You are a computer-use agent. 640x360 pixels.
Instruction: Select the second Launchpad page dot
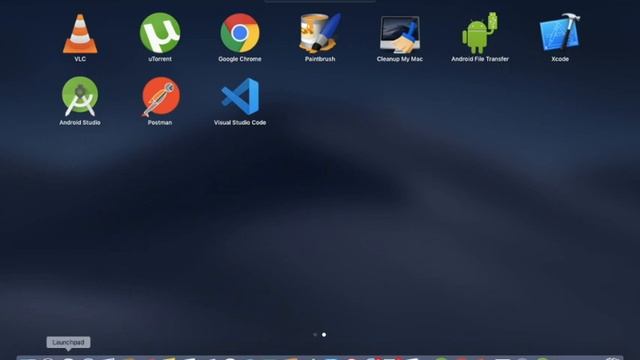coord(324,335)
